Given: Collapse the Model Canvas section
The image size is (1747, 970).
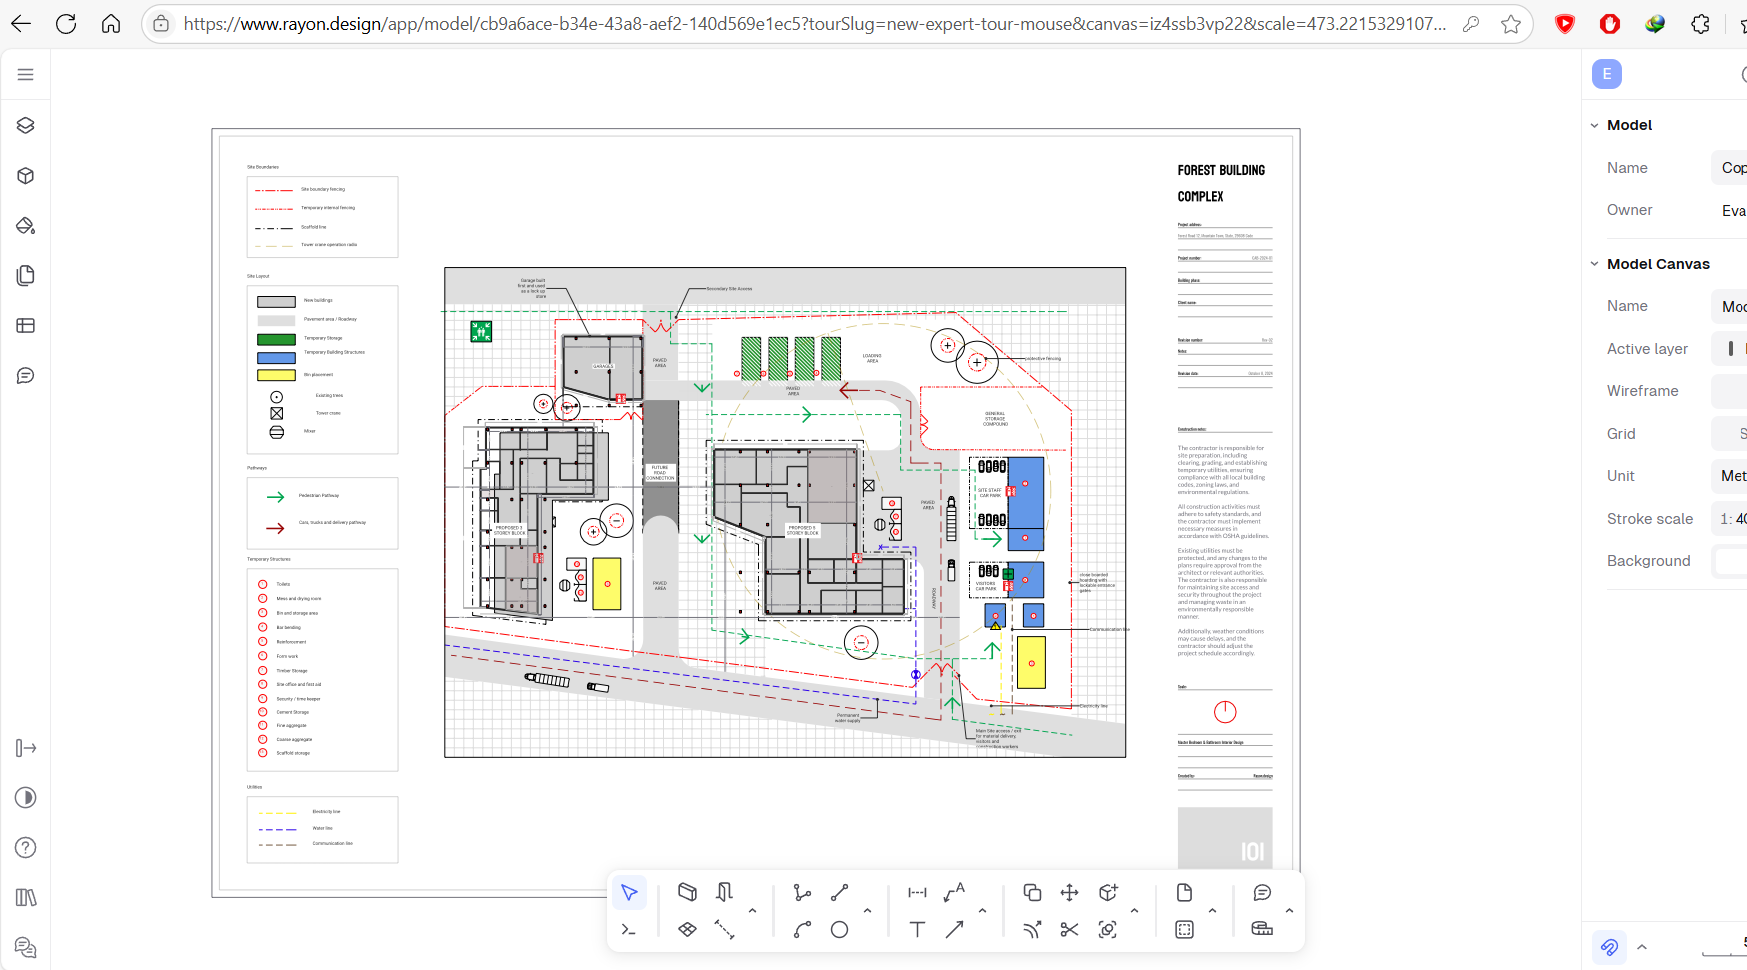Looking at the screenshot, I should coord(1595,264).
